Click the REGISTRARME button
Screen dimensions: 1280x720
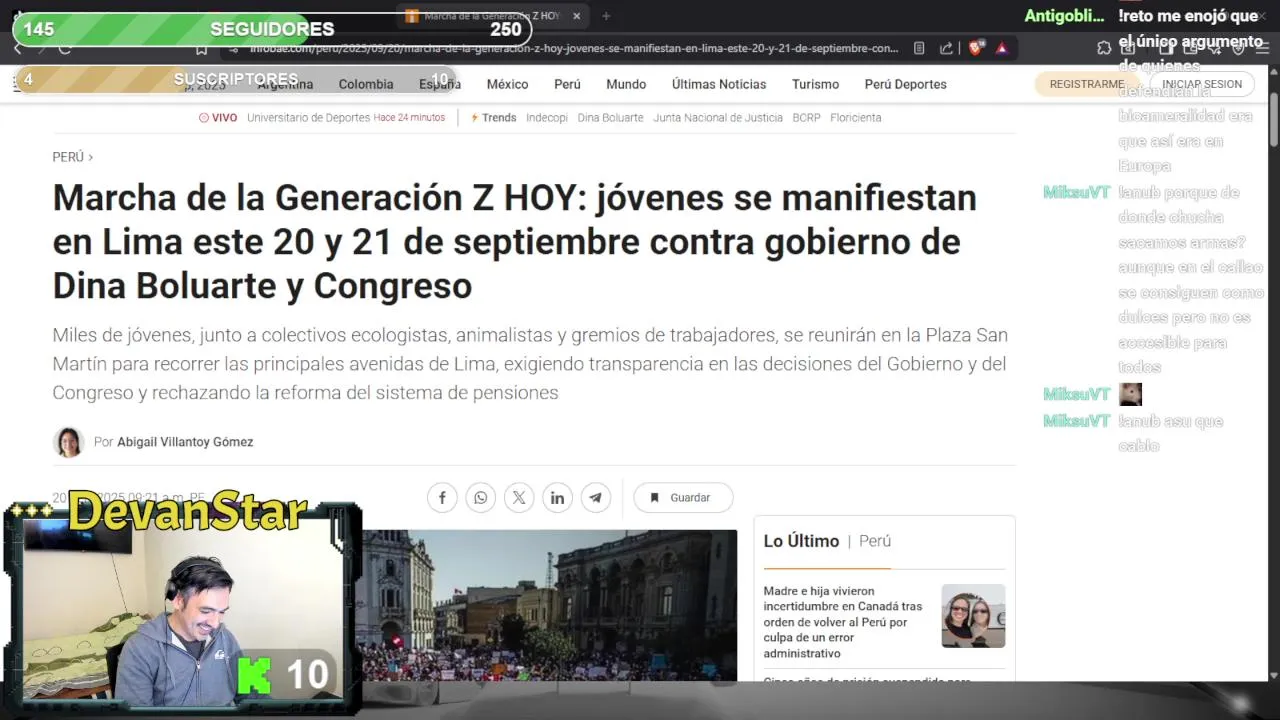tap(1087, 84)
